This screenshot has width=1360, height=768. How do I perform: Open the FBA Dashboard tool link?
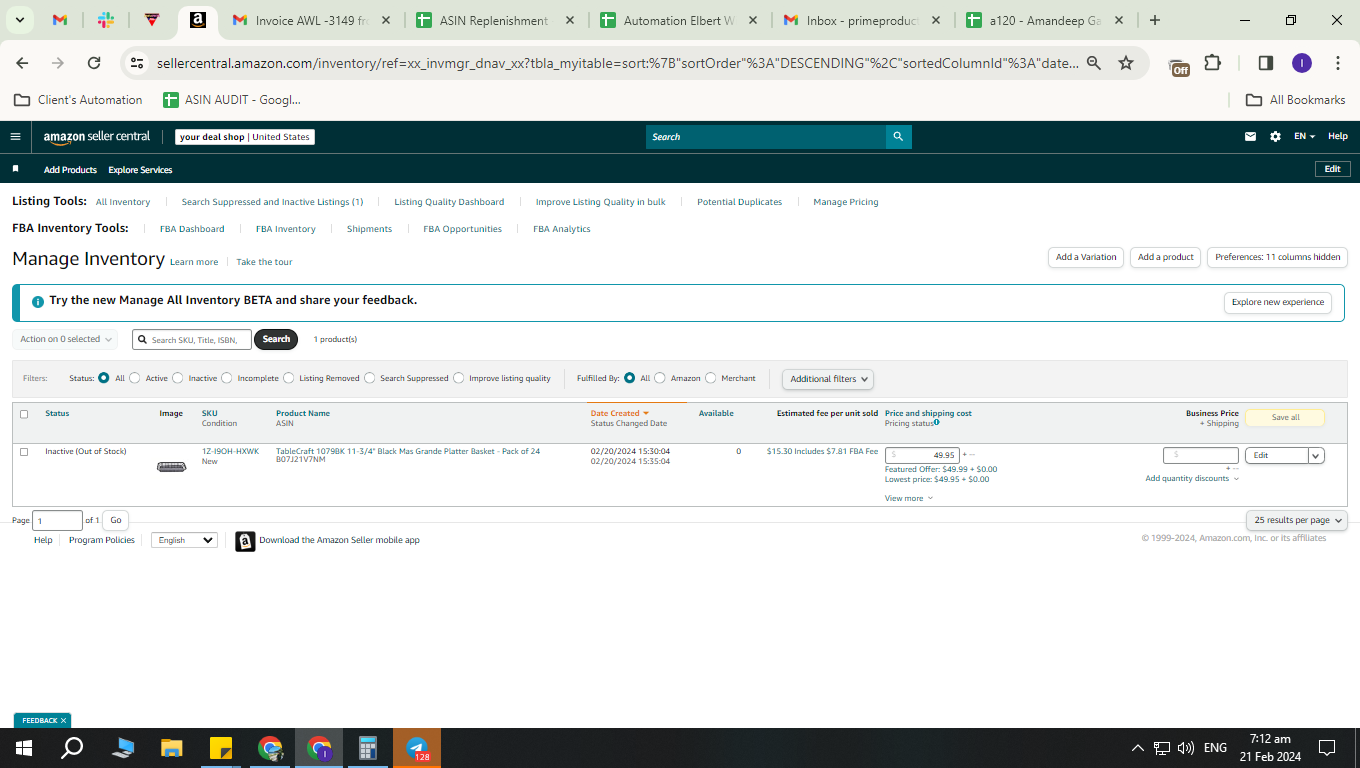pos(192,229)
